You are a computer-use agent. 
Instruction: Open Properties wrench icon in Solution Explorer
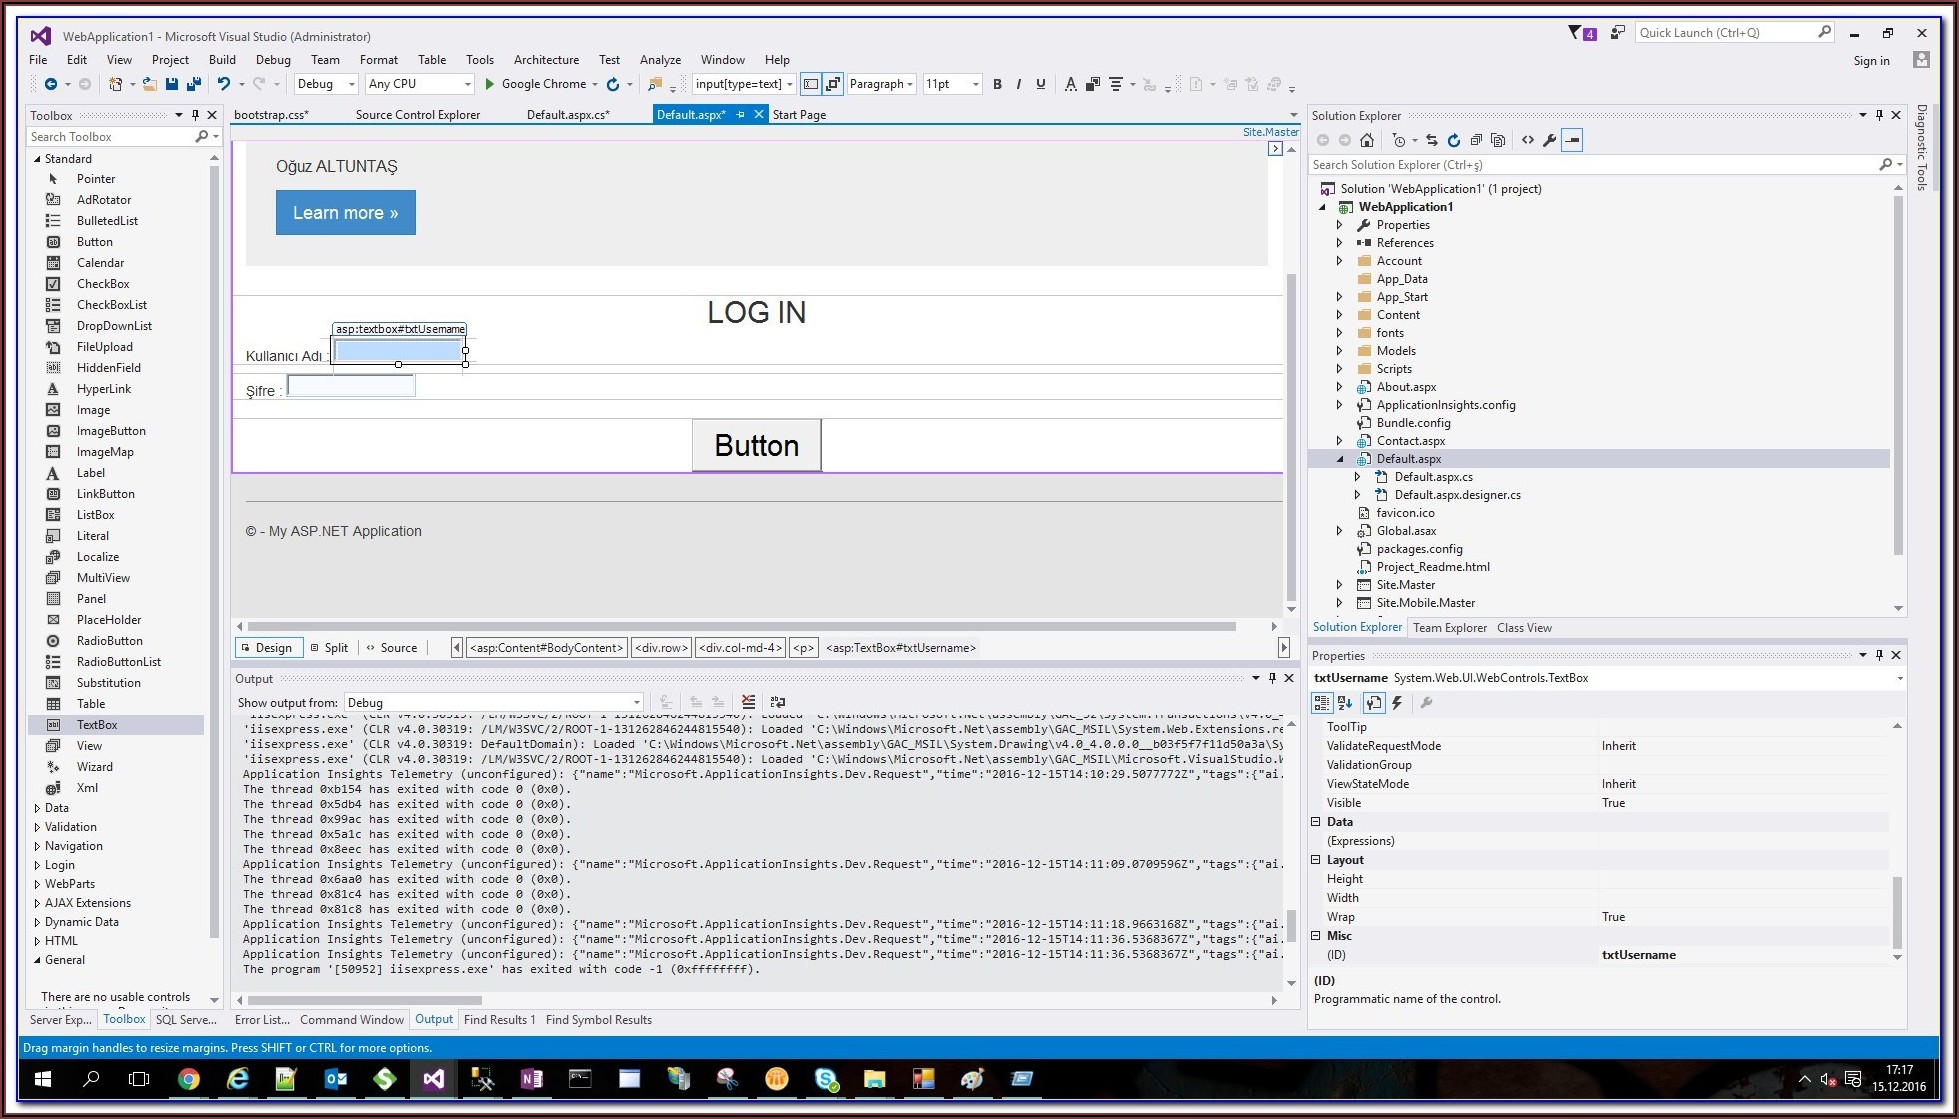[1549, 140]
